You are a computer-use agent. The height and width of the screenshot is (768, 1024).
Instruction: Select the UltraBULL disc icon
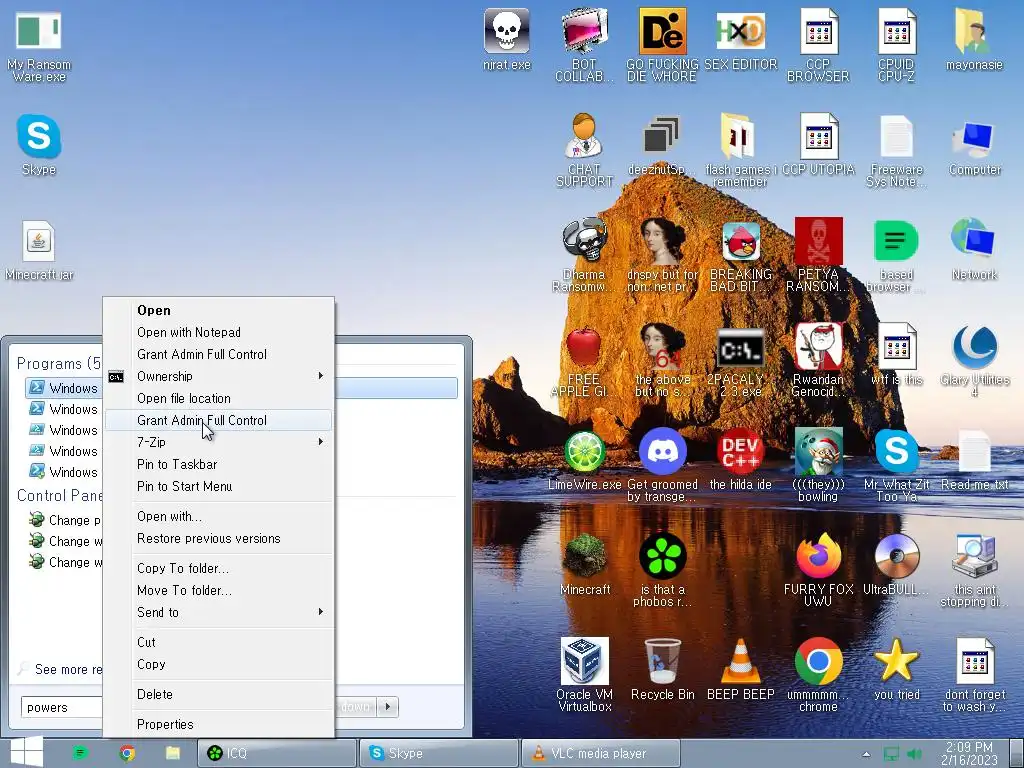(896, 556)
